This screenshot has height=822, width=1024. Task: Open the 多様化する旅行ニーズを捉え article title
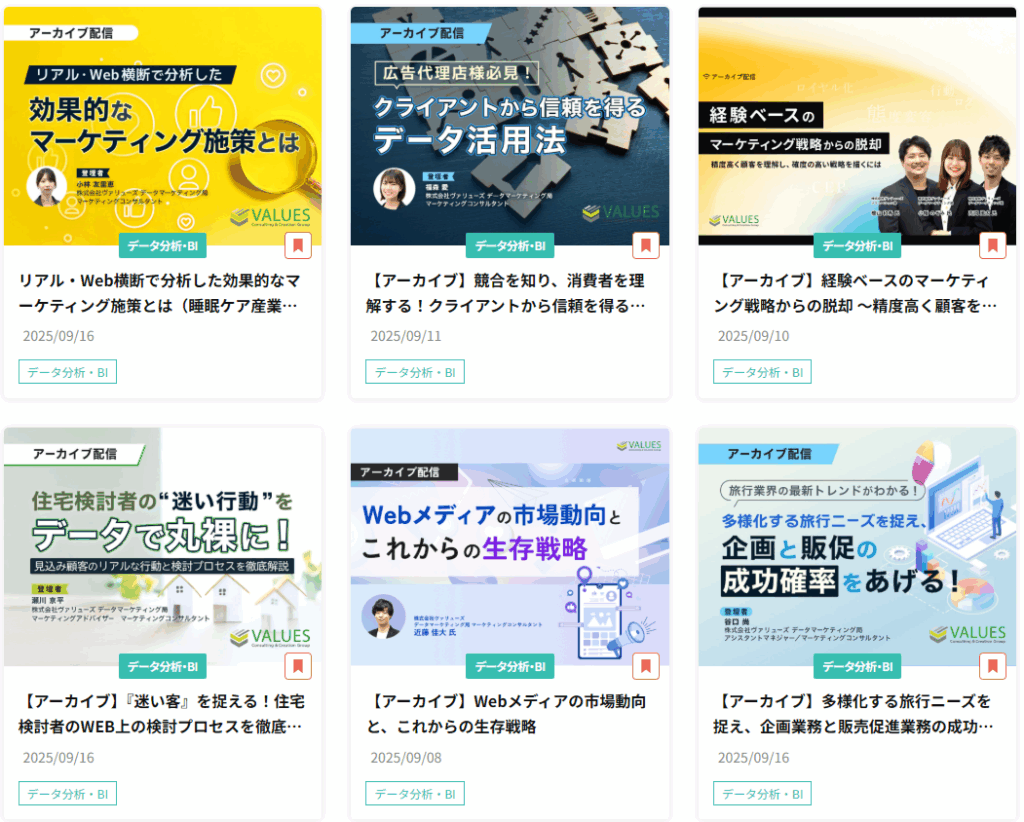(x=855, y=713)
